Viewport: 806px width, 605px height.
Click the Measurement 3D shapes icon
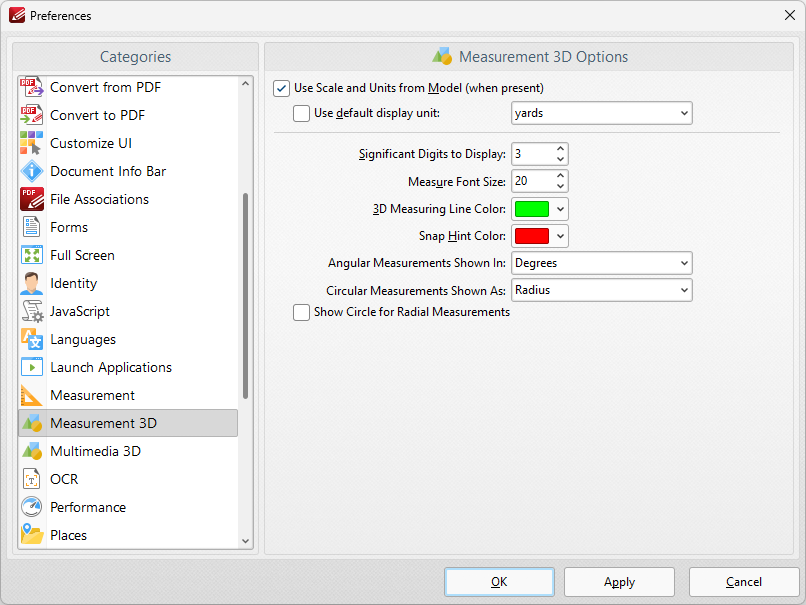[x=31, y=423]
